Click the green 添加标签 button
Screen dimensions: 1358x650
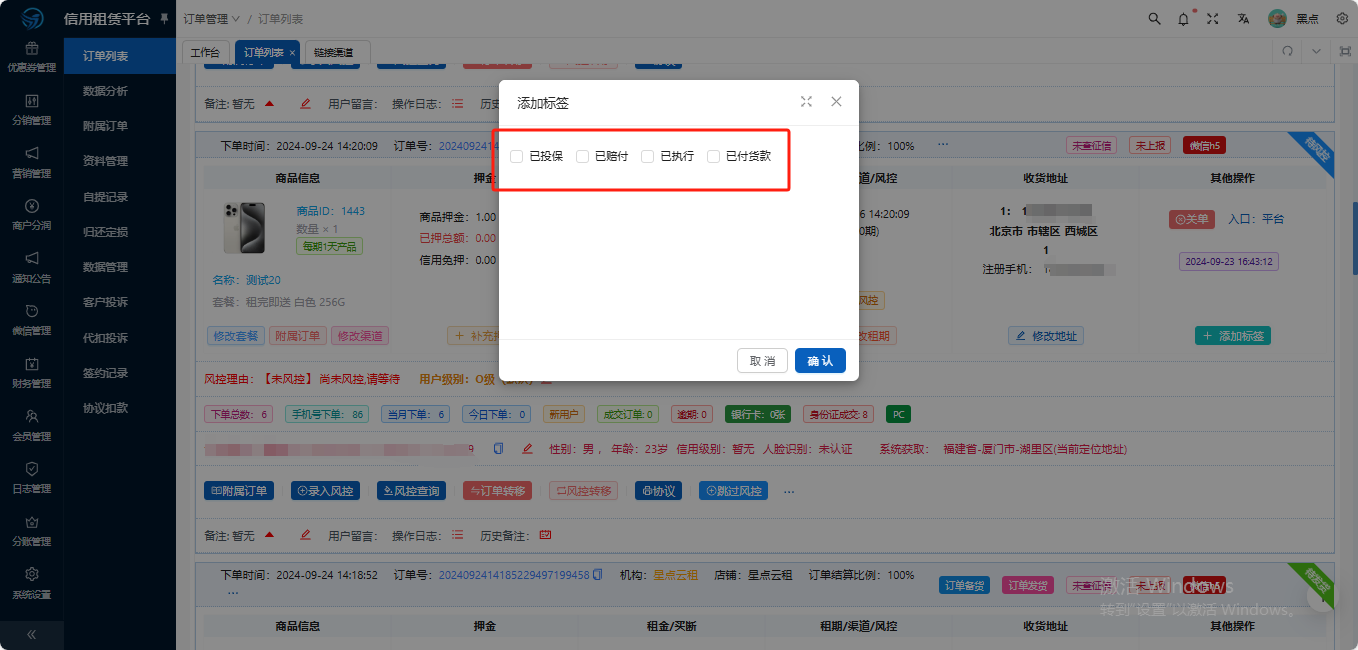pyautogui.click(x=1232, y=336)
